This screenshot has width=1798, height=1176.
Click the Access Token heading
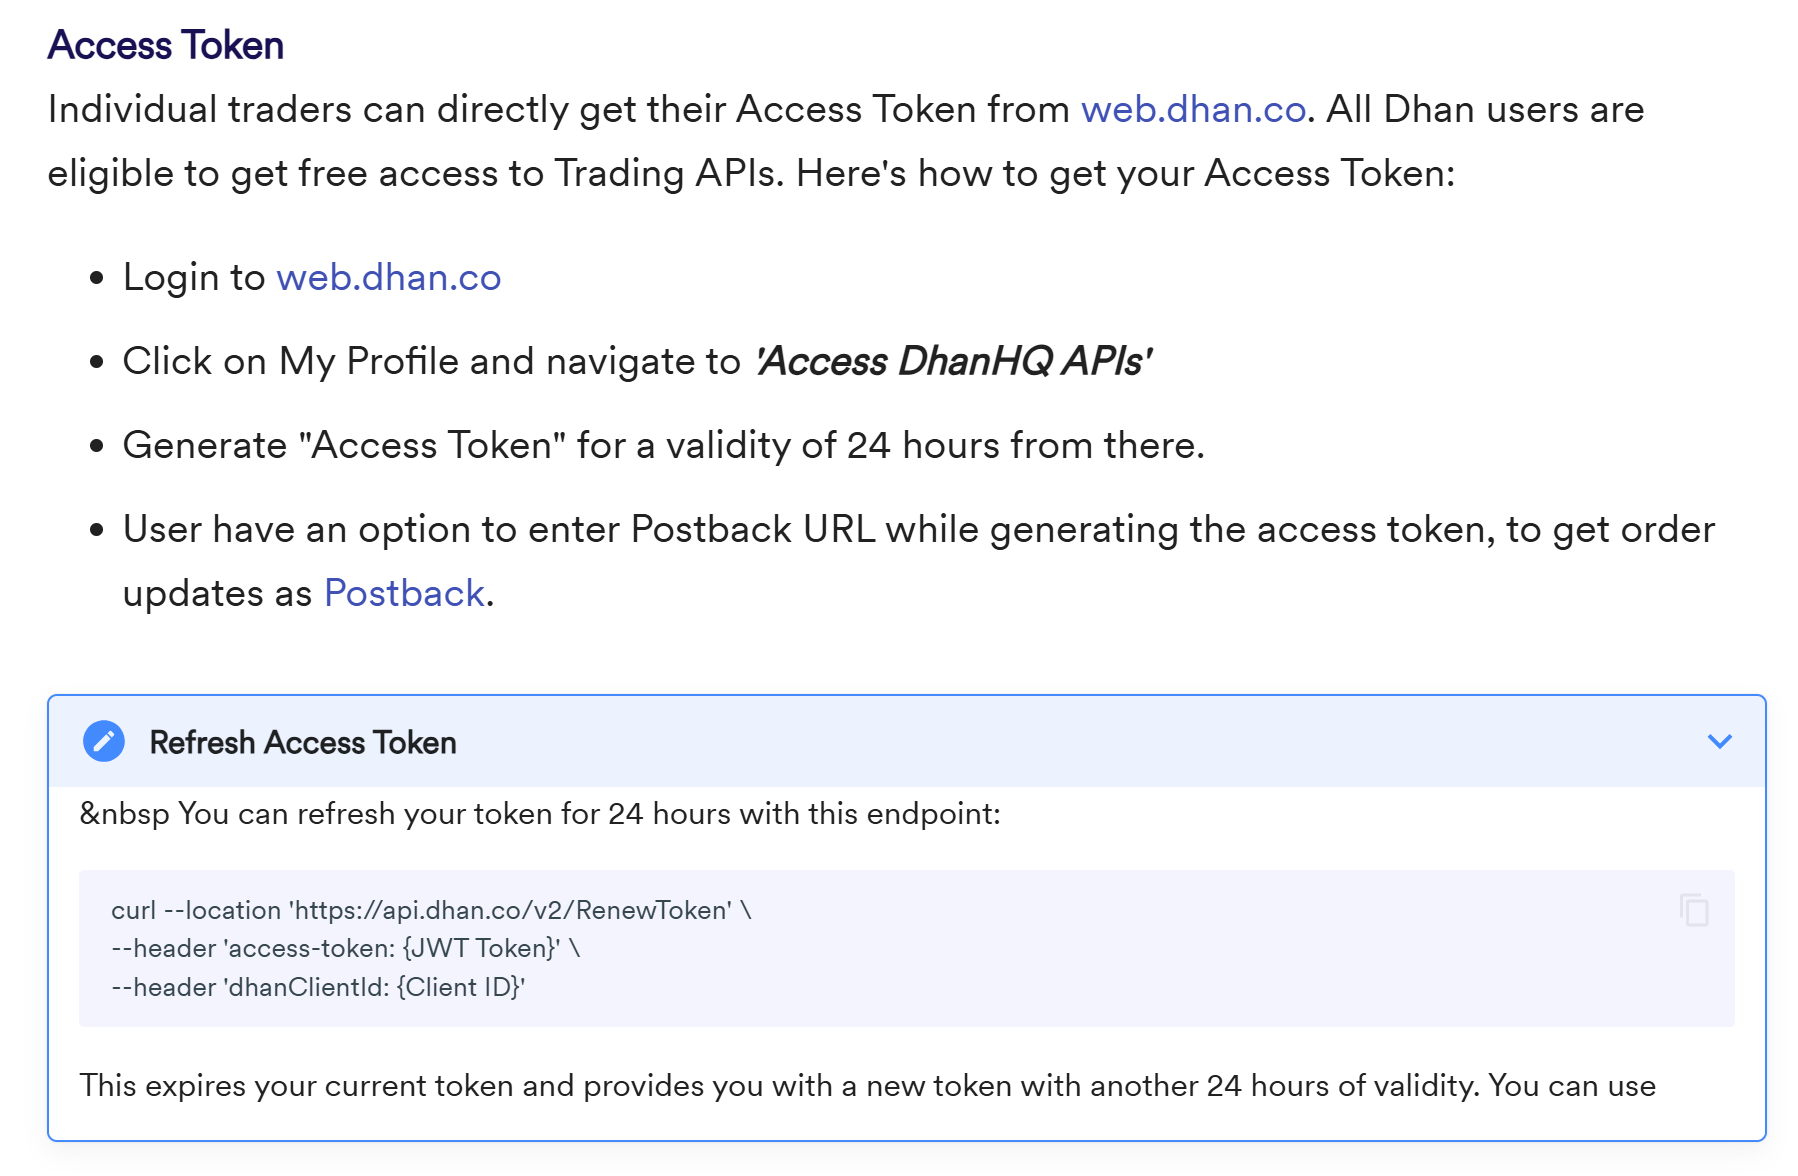click(x=166, y=45)
